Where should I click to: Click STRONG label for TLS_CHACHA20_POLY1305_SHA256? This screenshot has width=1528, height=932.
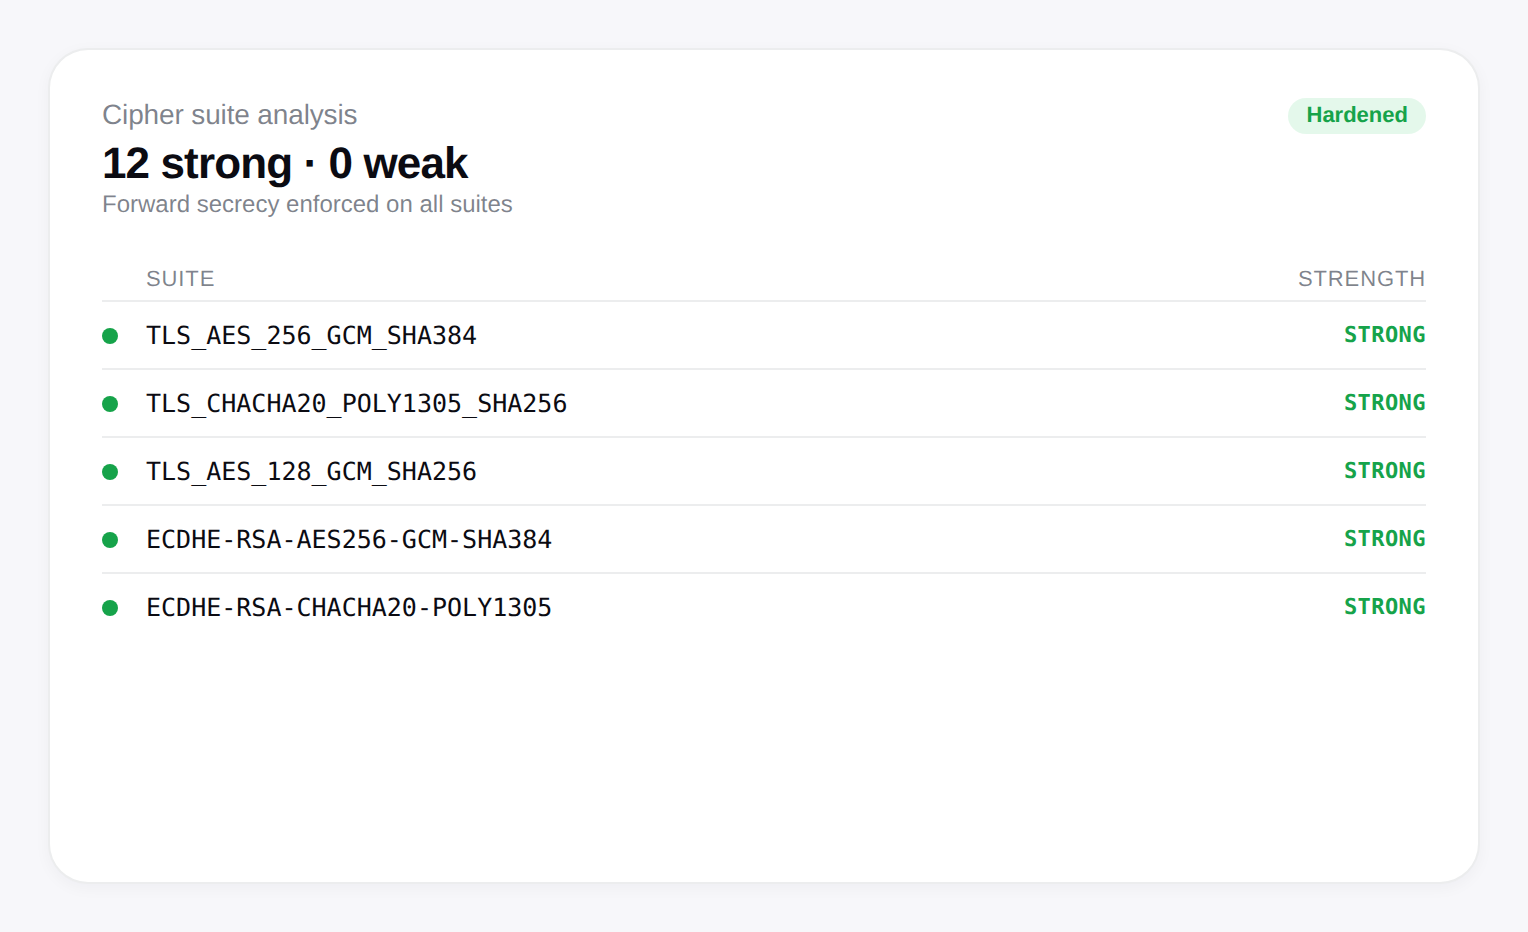[x=1384, y=403]
